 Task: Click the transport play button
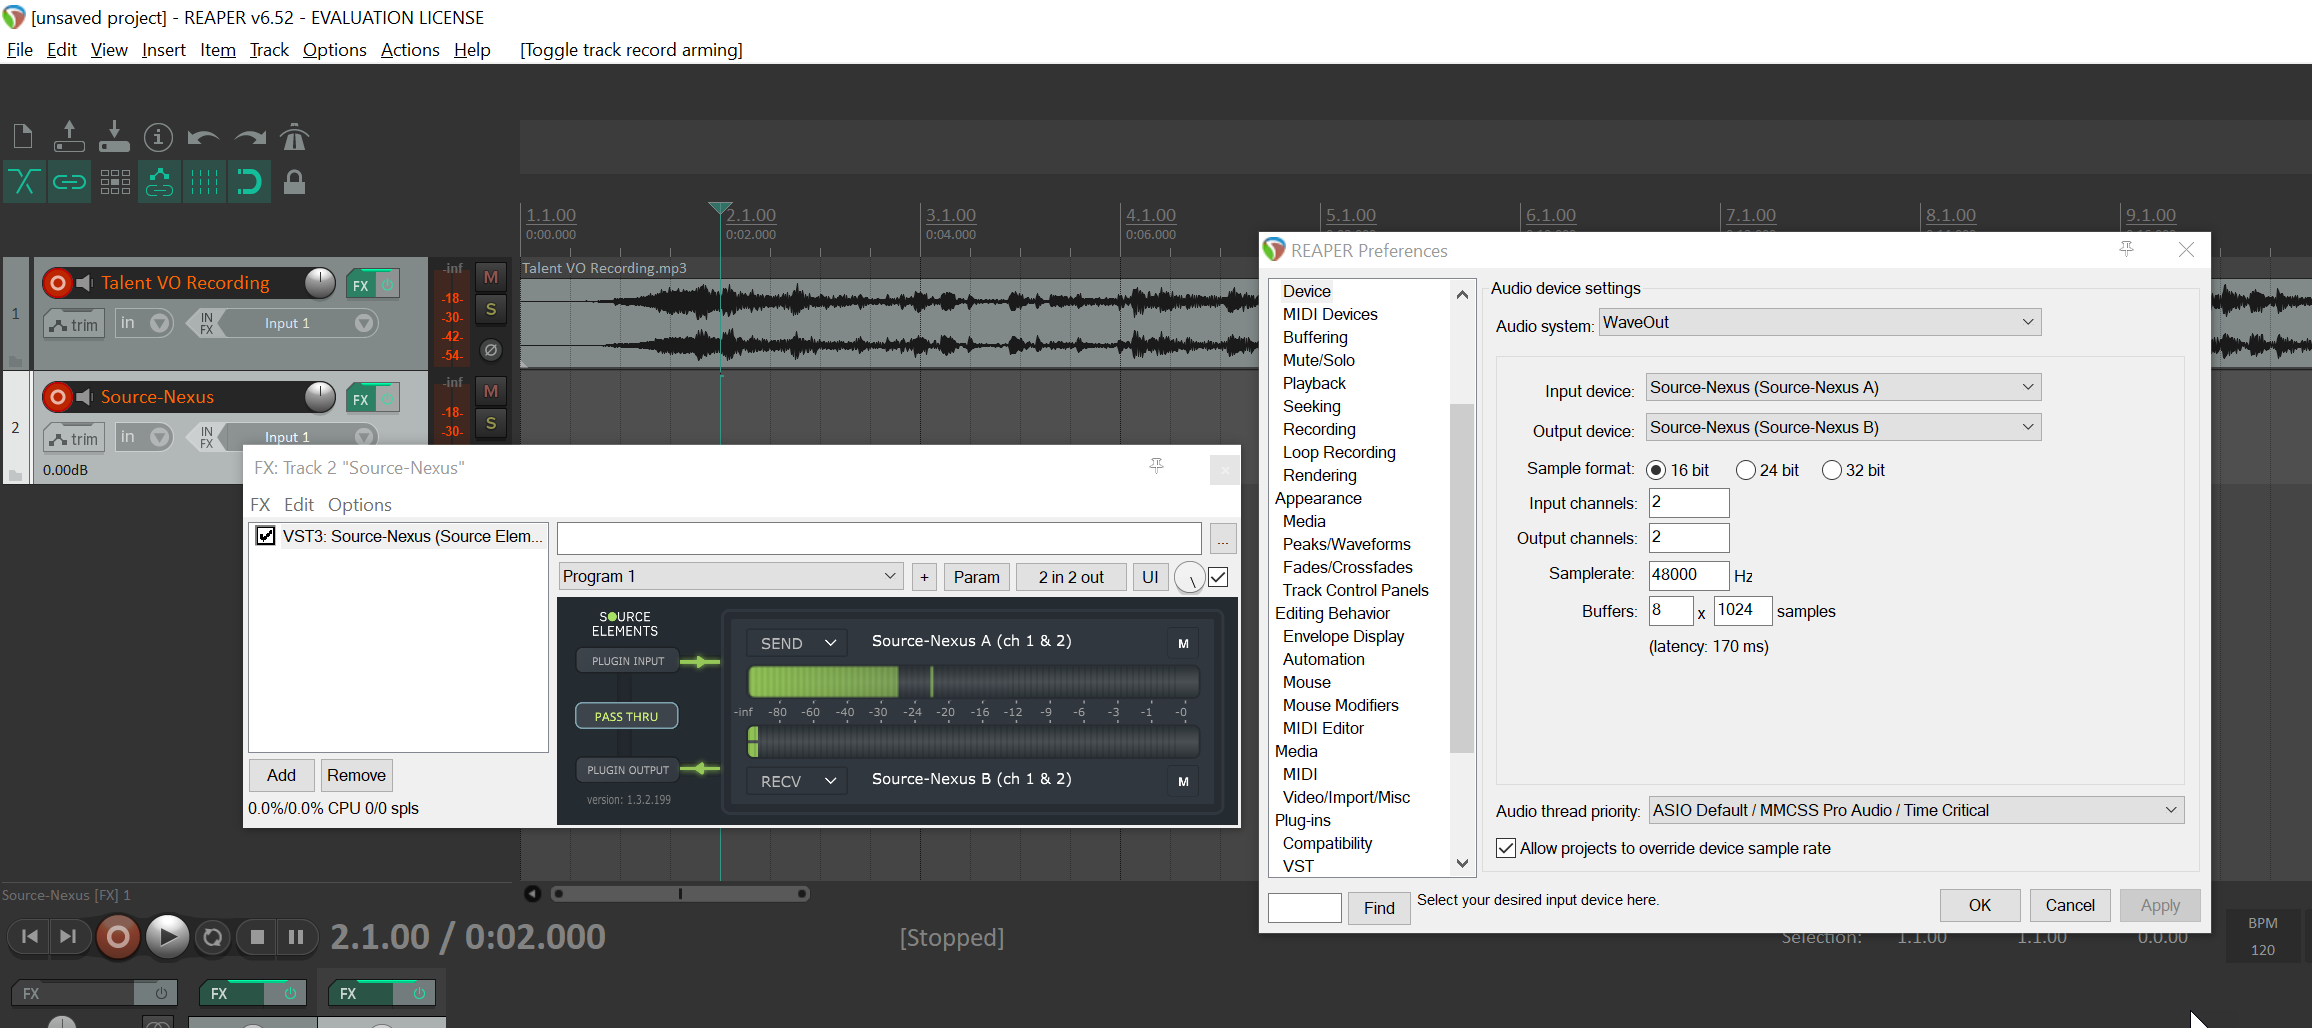[x=167, y=937]
